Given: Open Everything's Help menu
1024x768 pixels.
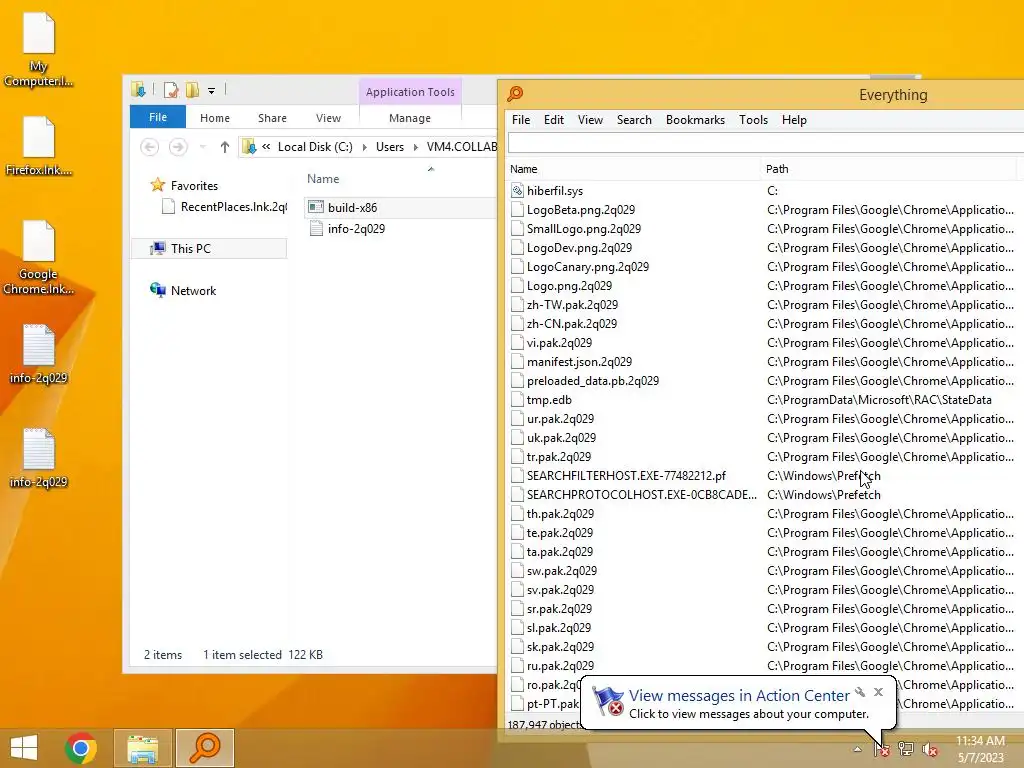Looking at the screenshot, I should click(x=794, y=120).
